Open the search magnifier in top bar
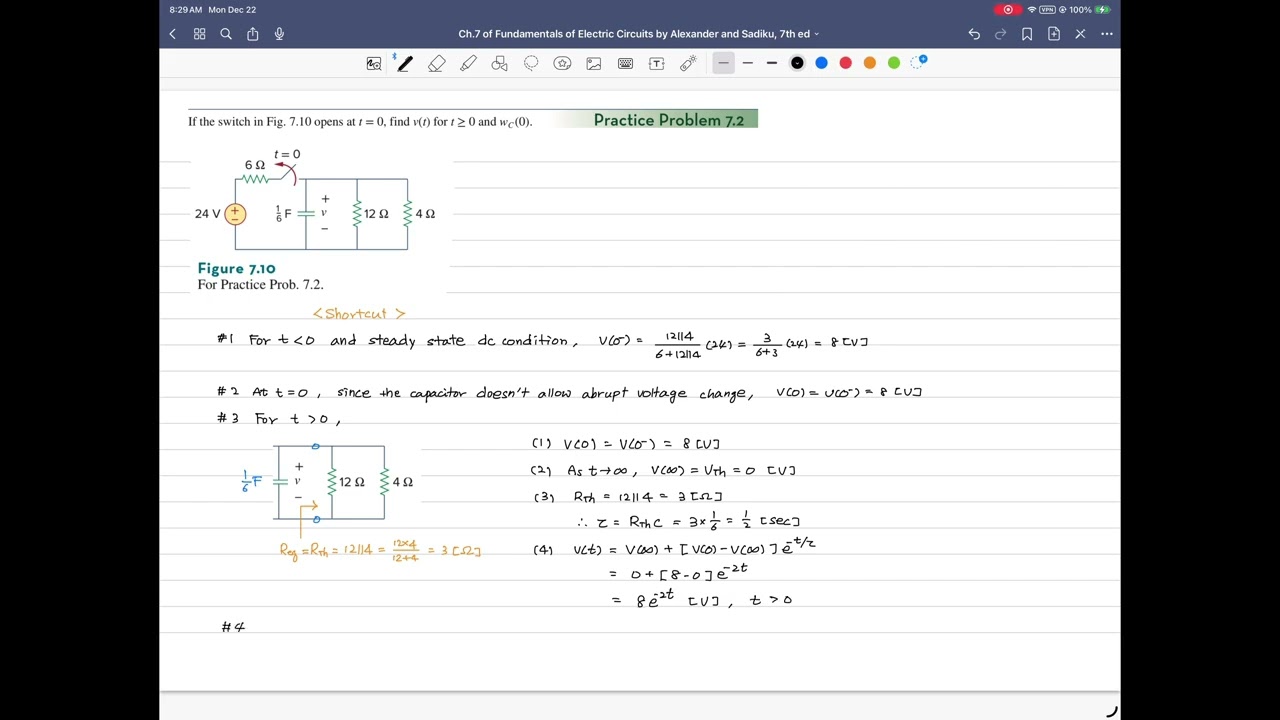 click(226, 34)
